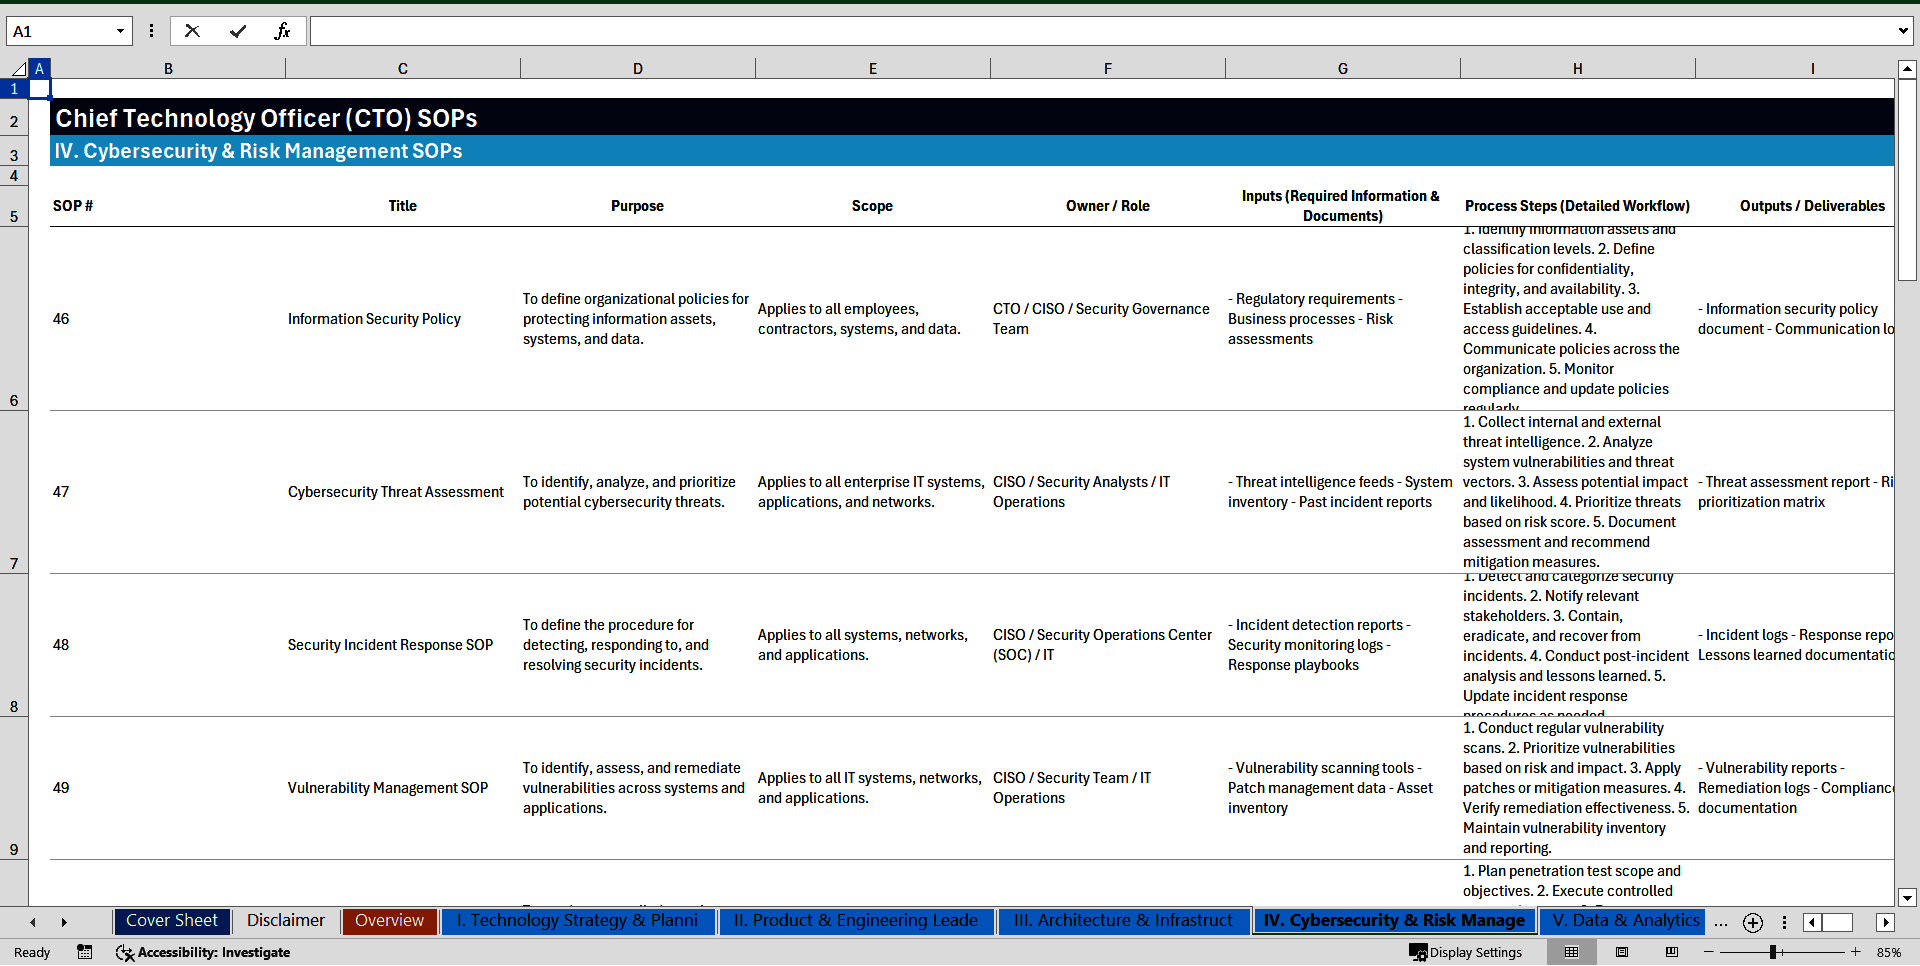Open the Name Box dropdown

120,31
